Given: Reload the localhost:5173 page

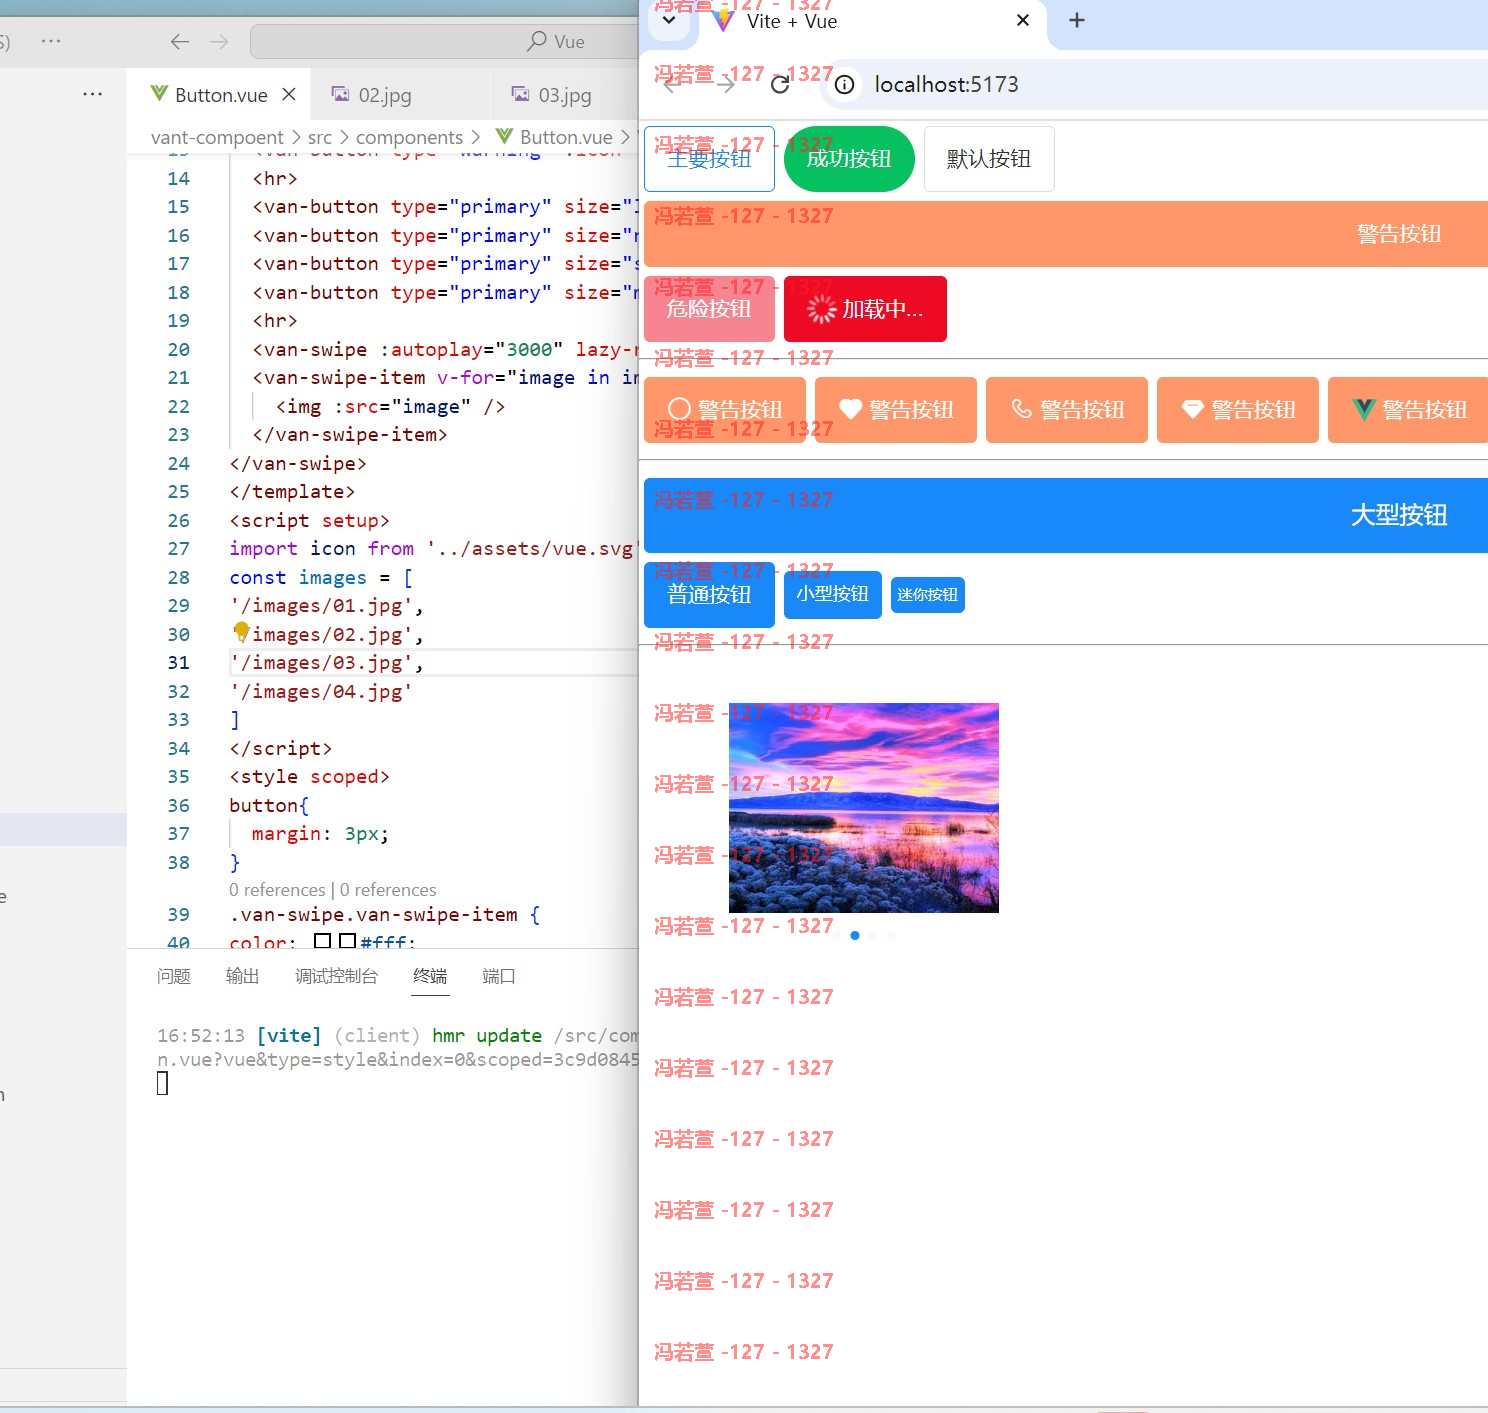Looking at the screenshot, I should [x=780, y=84].
